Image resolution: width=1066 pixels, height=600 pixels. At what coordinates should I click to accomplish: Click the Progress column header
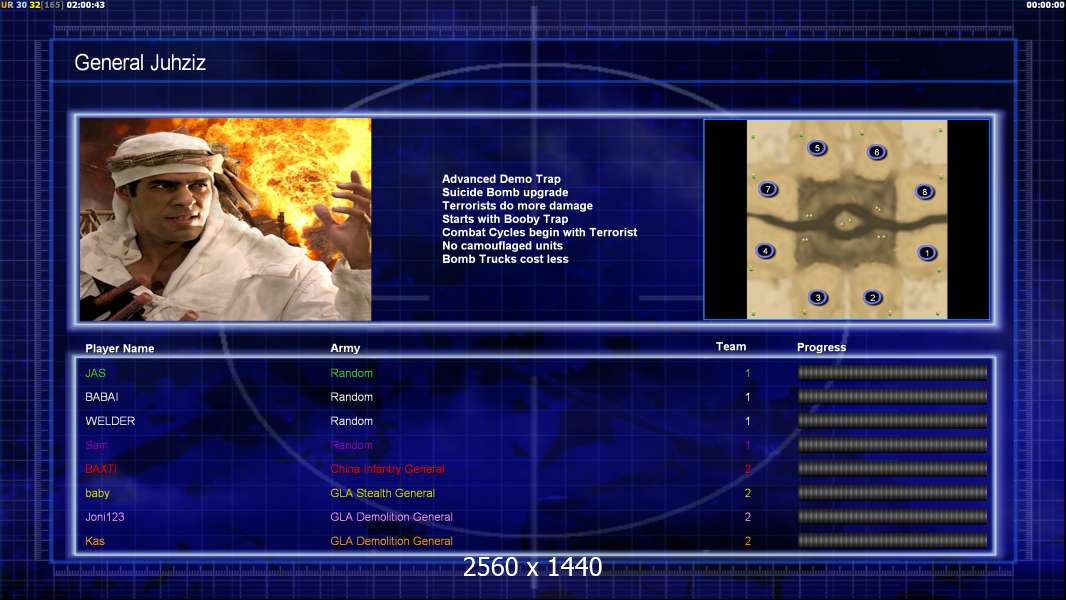pyautogui.click(x=821, y=347)
